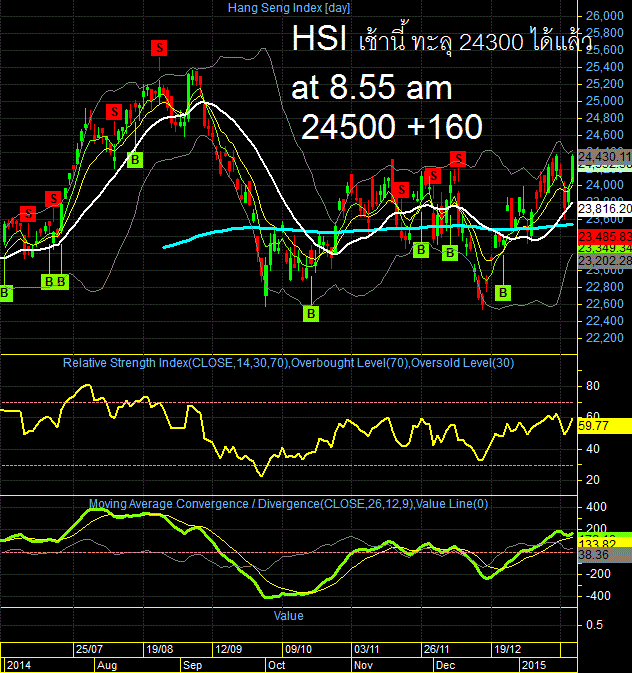Click the red S marker above the 25/07 date
Viewport: 632px width, 673px height.
[x=114, y=112]
